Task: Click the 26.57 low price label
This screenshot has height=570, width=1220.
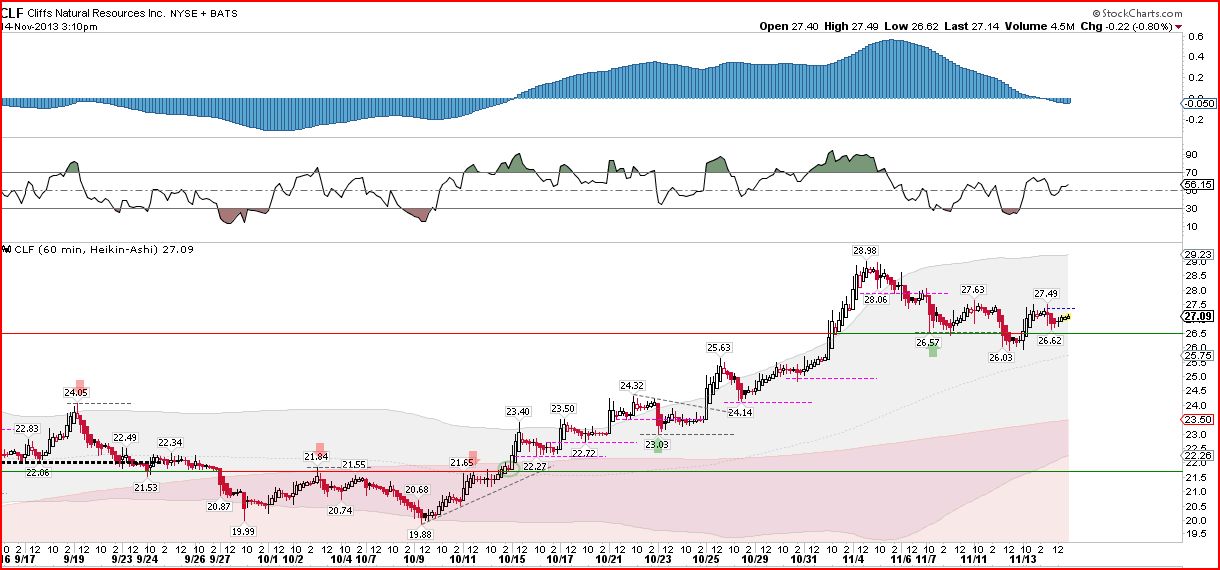Action: [928, 341]
